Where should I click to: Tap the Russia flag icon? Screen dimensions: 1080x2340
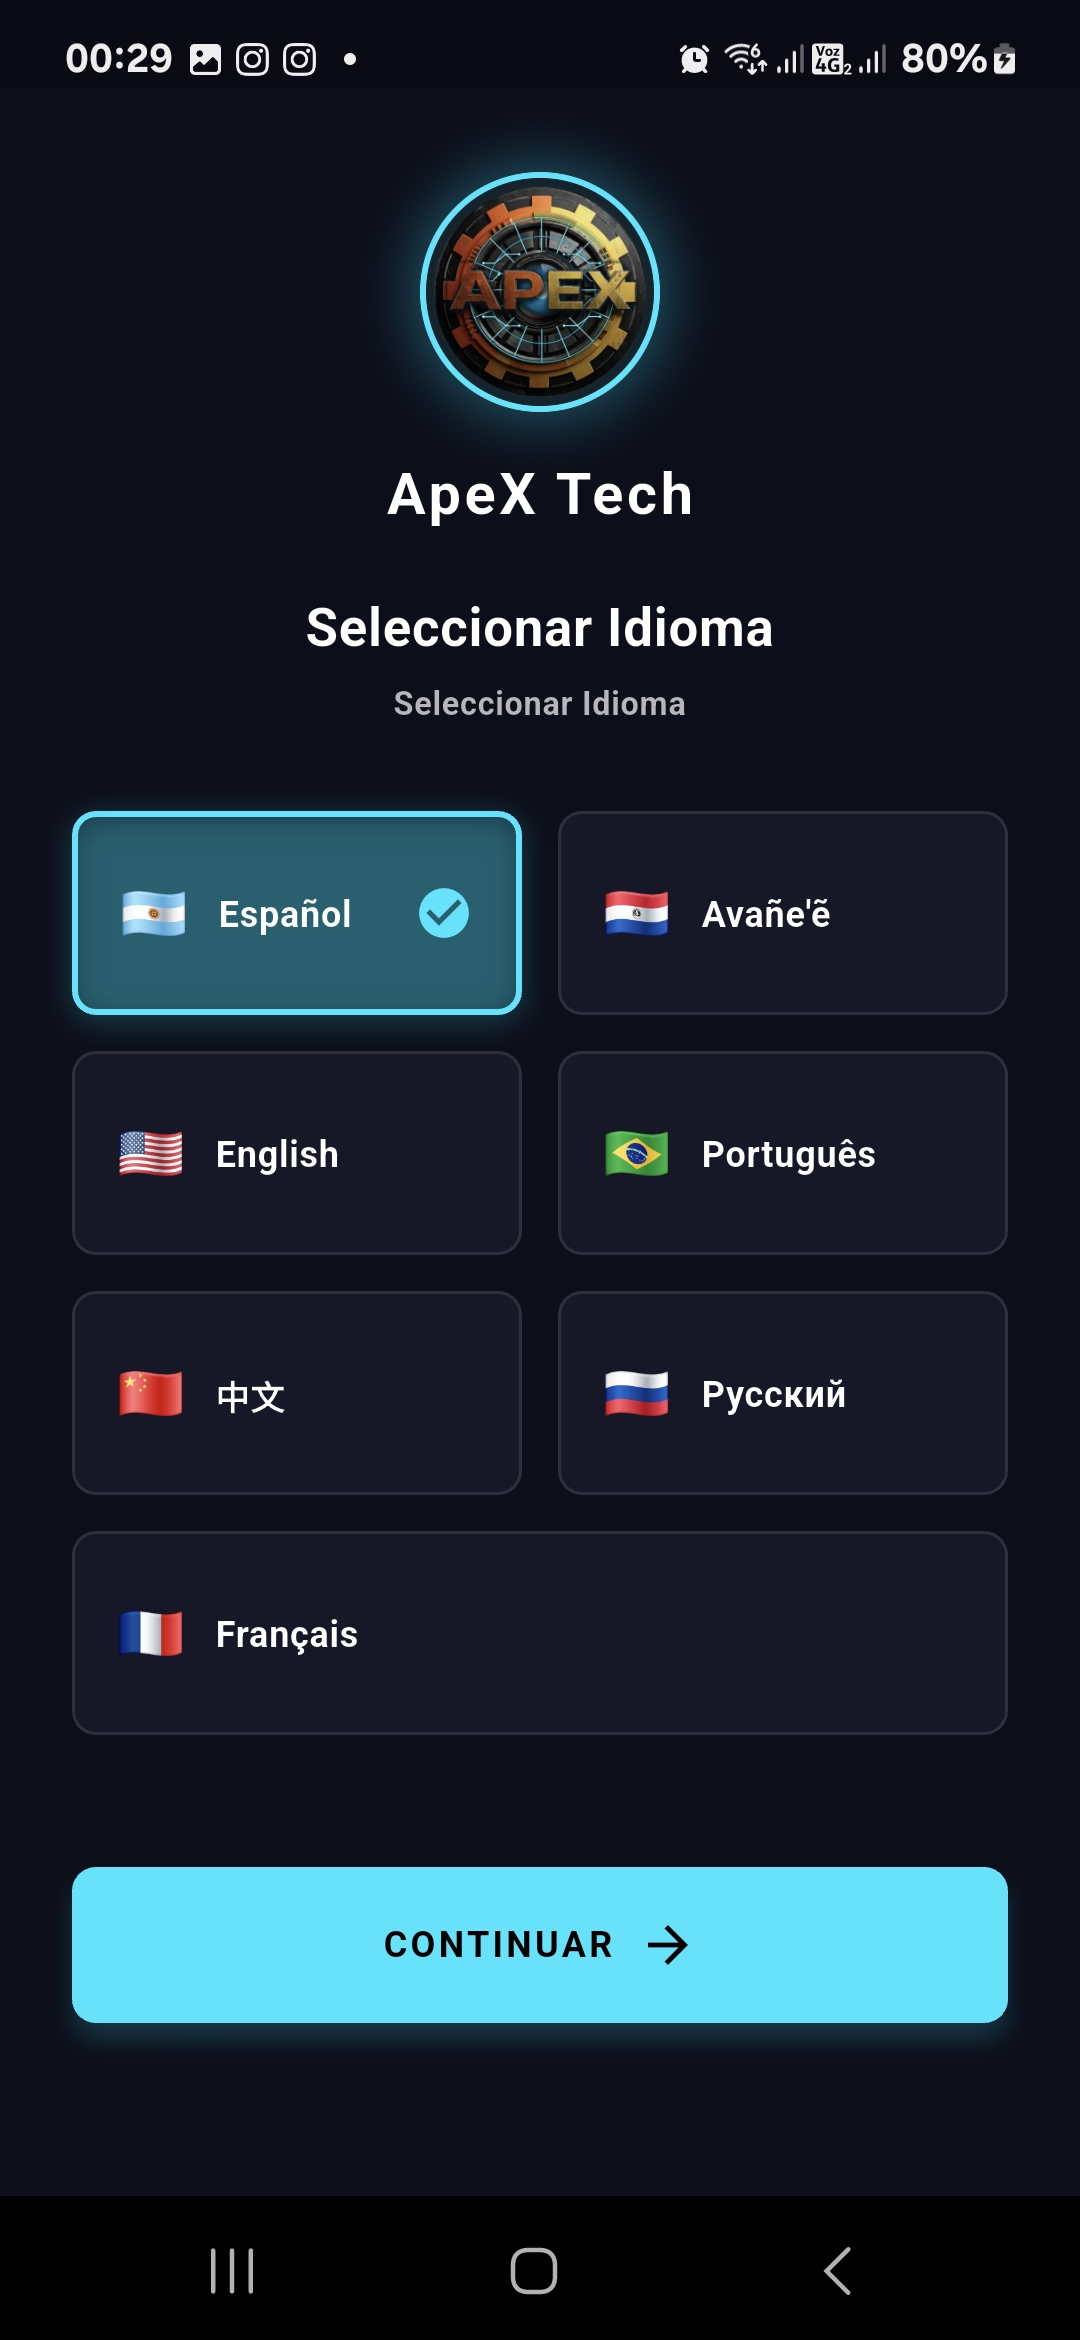coord(637,1393)
